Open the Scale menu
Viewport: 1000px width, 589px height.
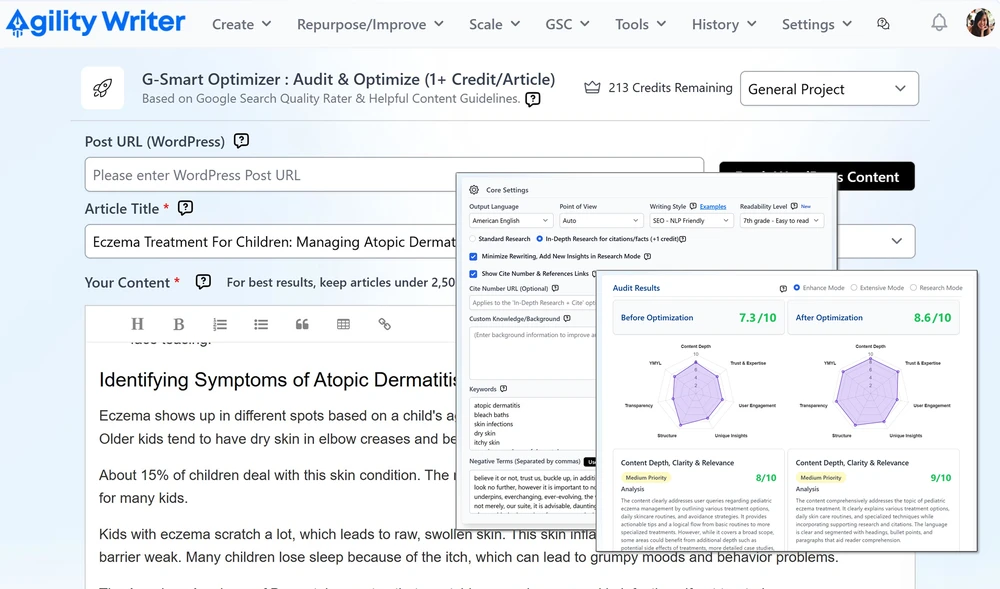(x=494, y=24)
